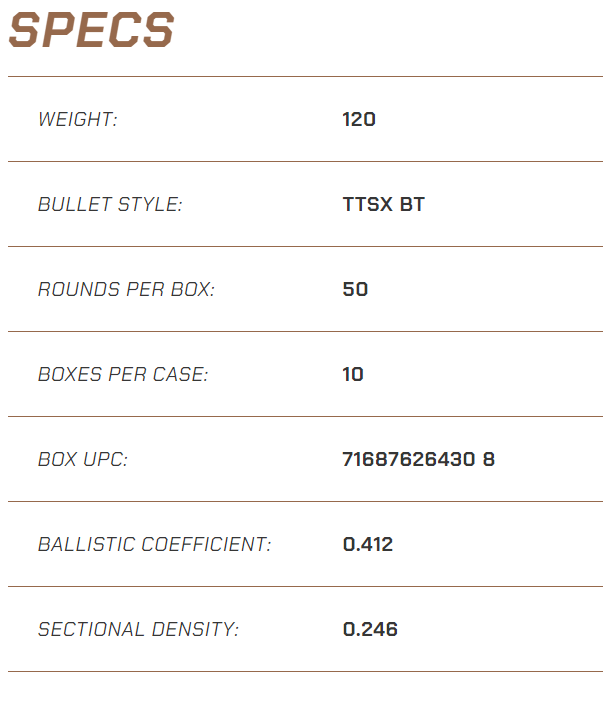
Task: Click the bottom divider under Sectional Density
Action: point(305,672)
